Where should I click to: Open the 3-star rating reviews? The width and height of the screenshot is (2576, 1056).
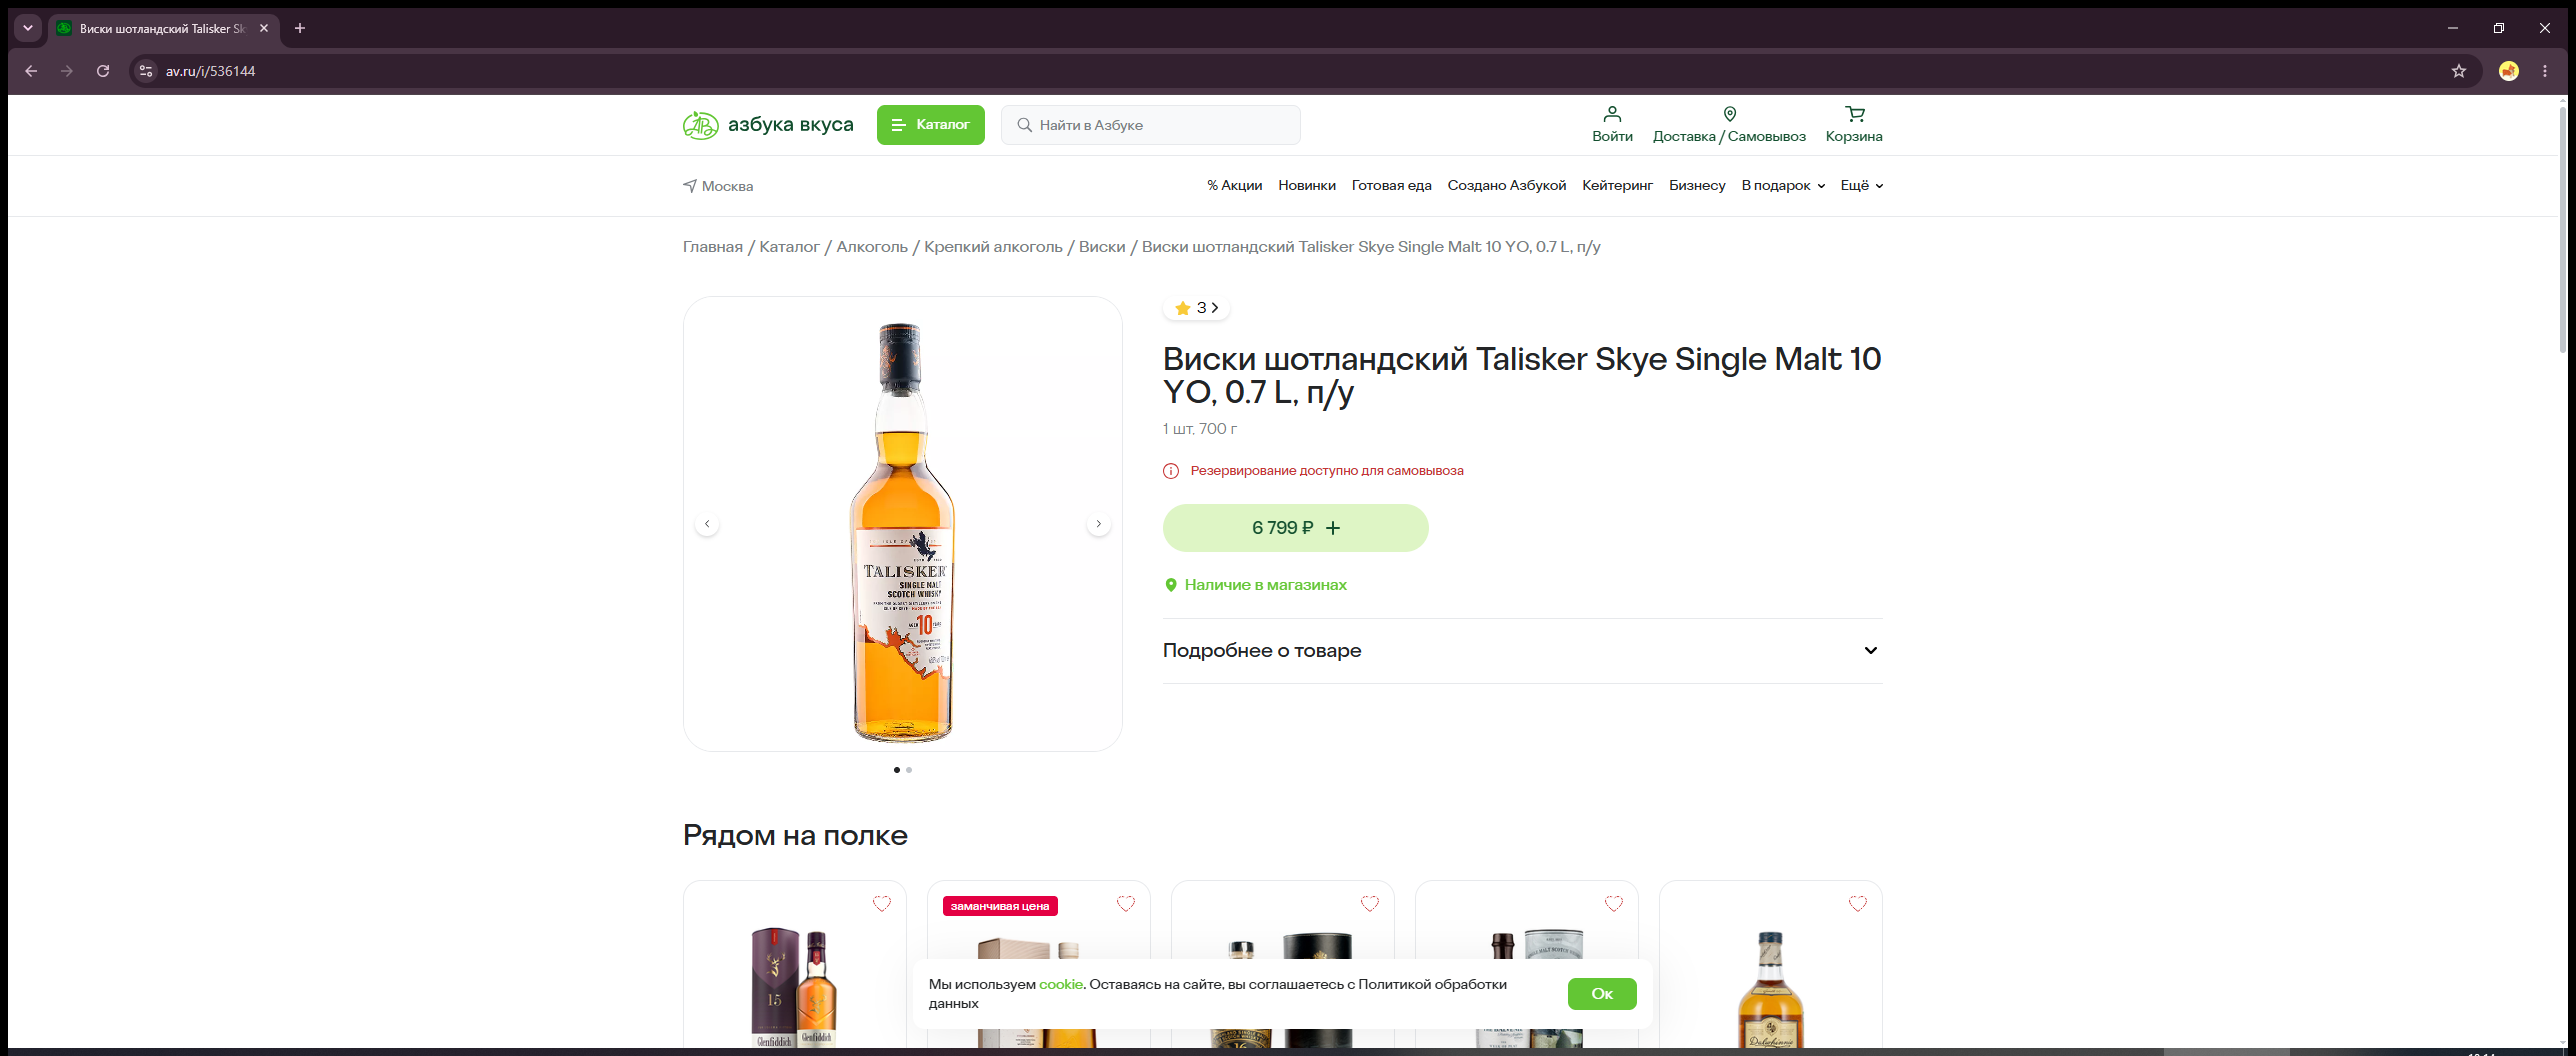point(1196,308)
